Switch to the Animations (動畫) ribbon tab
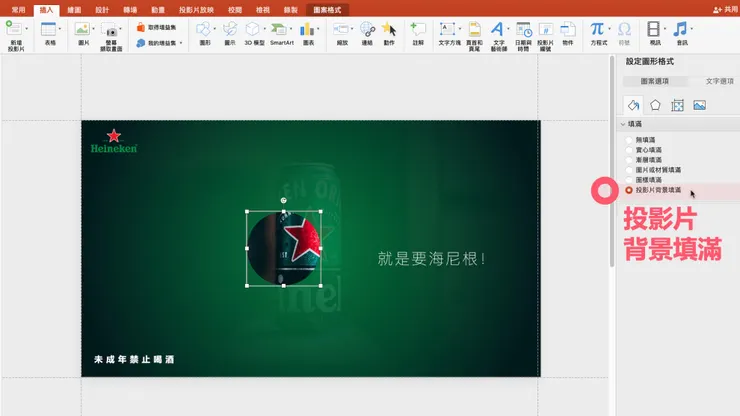Image resolution: width=740 pixels, height=416 pixels. click(158, 10)
